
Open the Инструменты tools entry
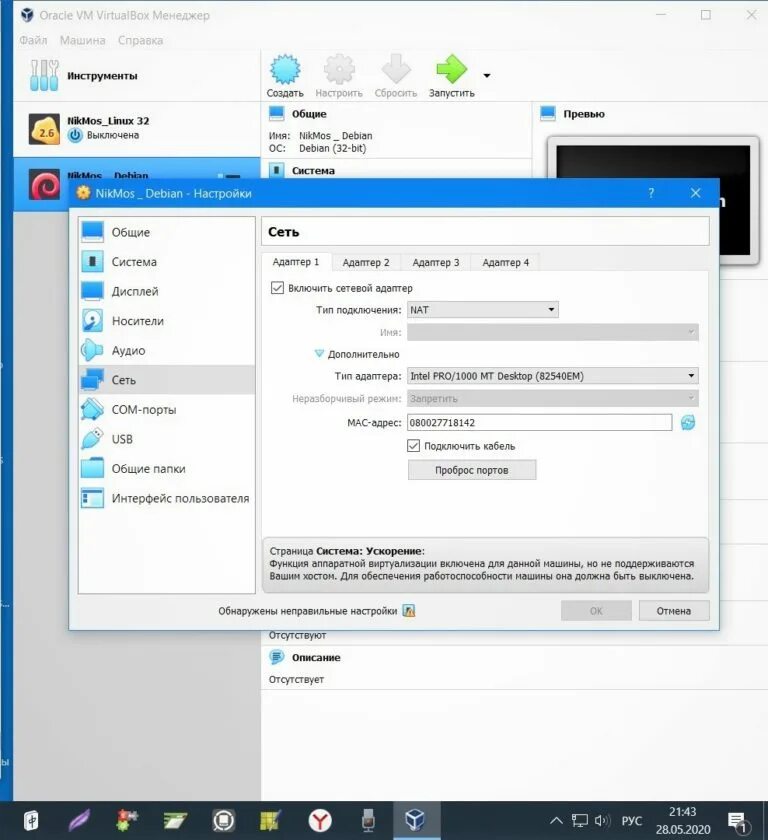(137, 76)
